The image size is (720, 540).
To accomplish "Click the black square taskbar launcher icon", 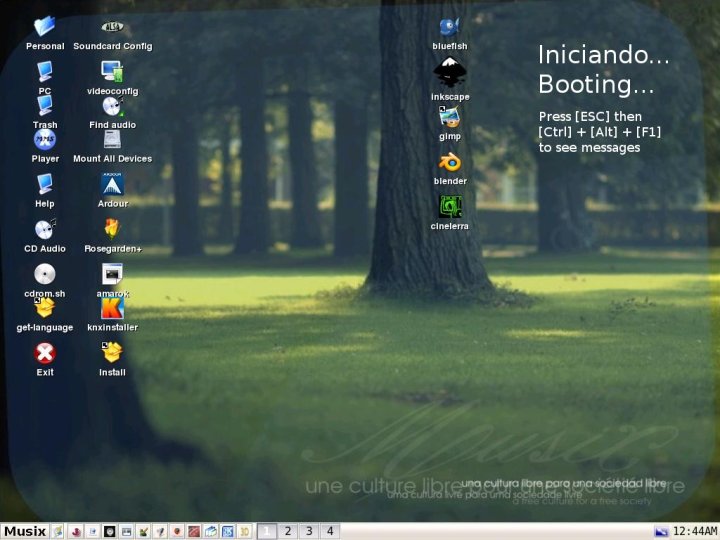I will tap(109, 532).
